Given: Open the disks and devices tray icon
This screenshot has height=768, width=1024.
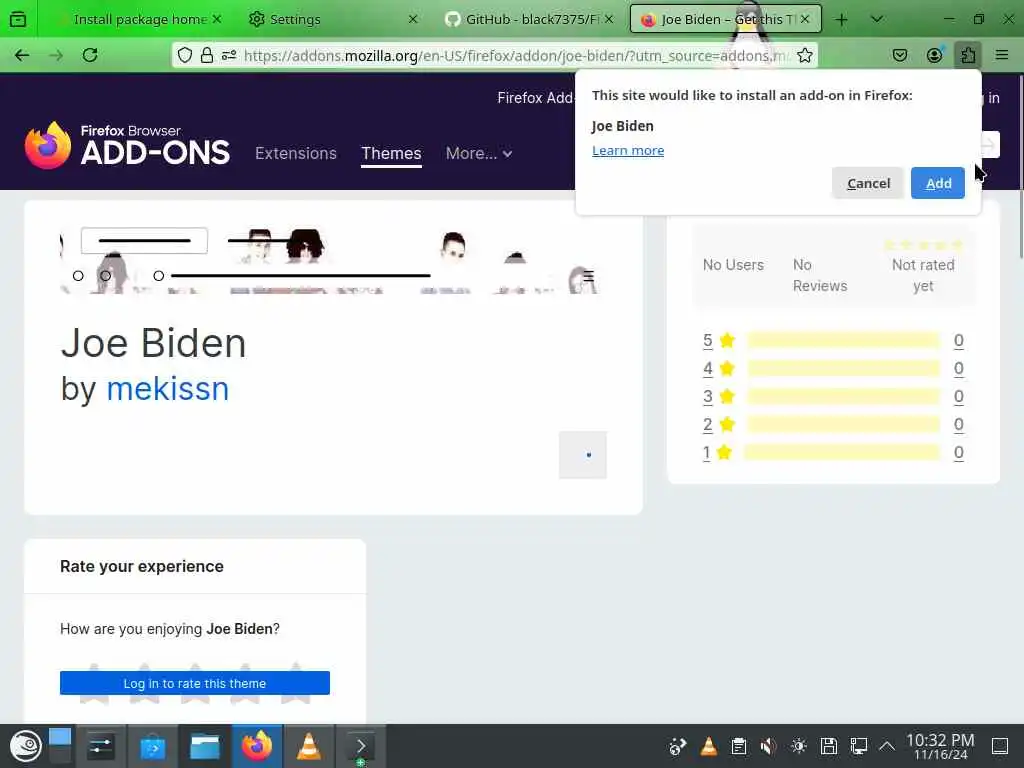Looking at the screenshot, I should [x=829, y=746].
